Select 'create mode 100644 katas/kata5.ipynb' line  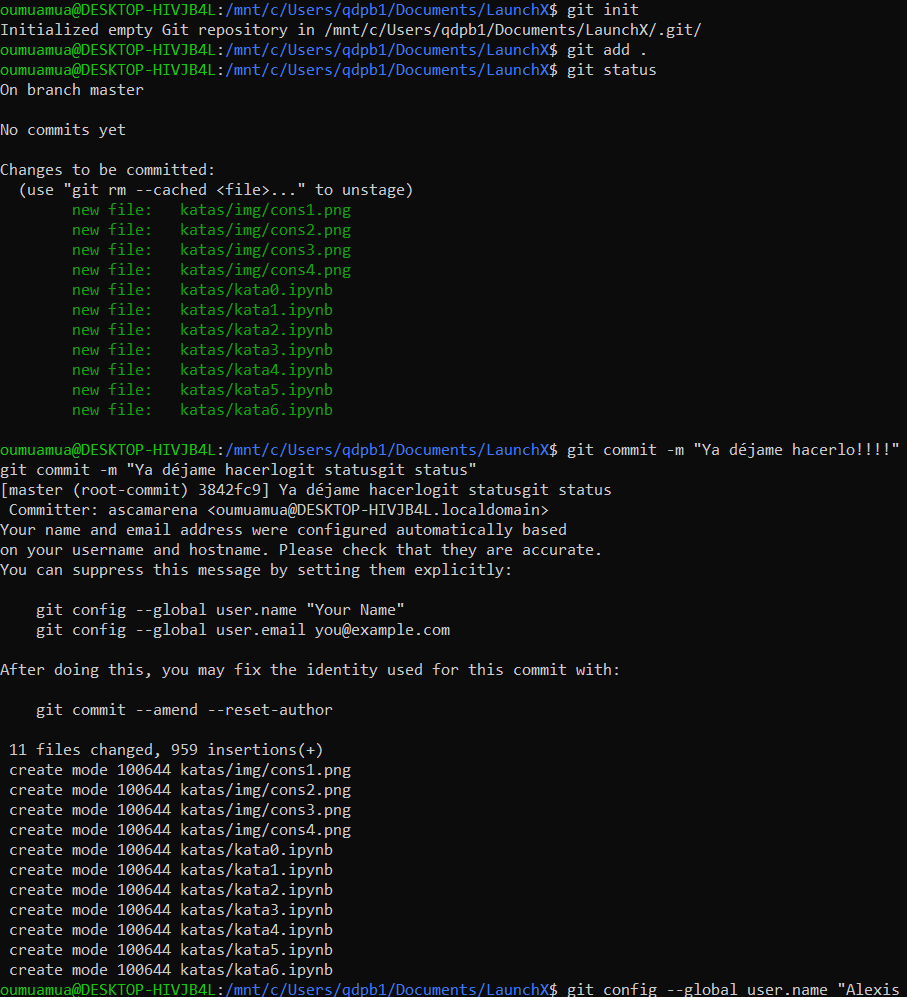(171, 950)
